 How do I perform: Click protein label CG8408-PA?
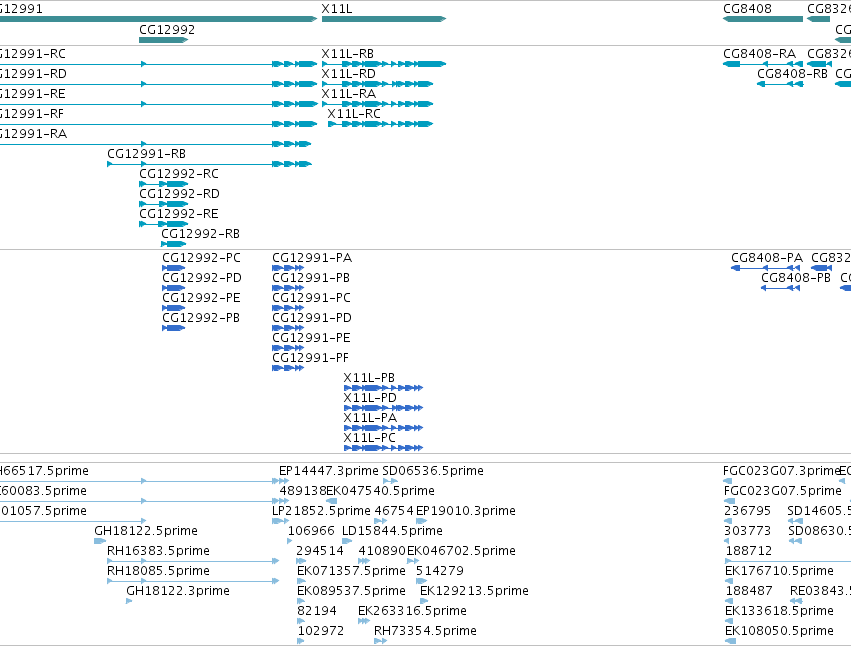767,258
